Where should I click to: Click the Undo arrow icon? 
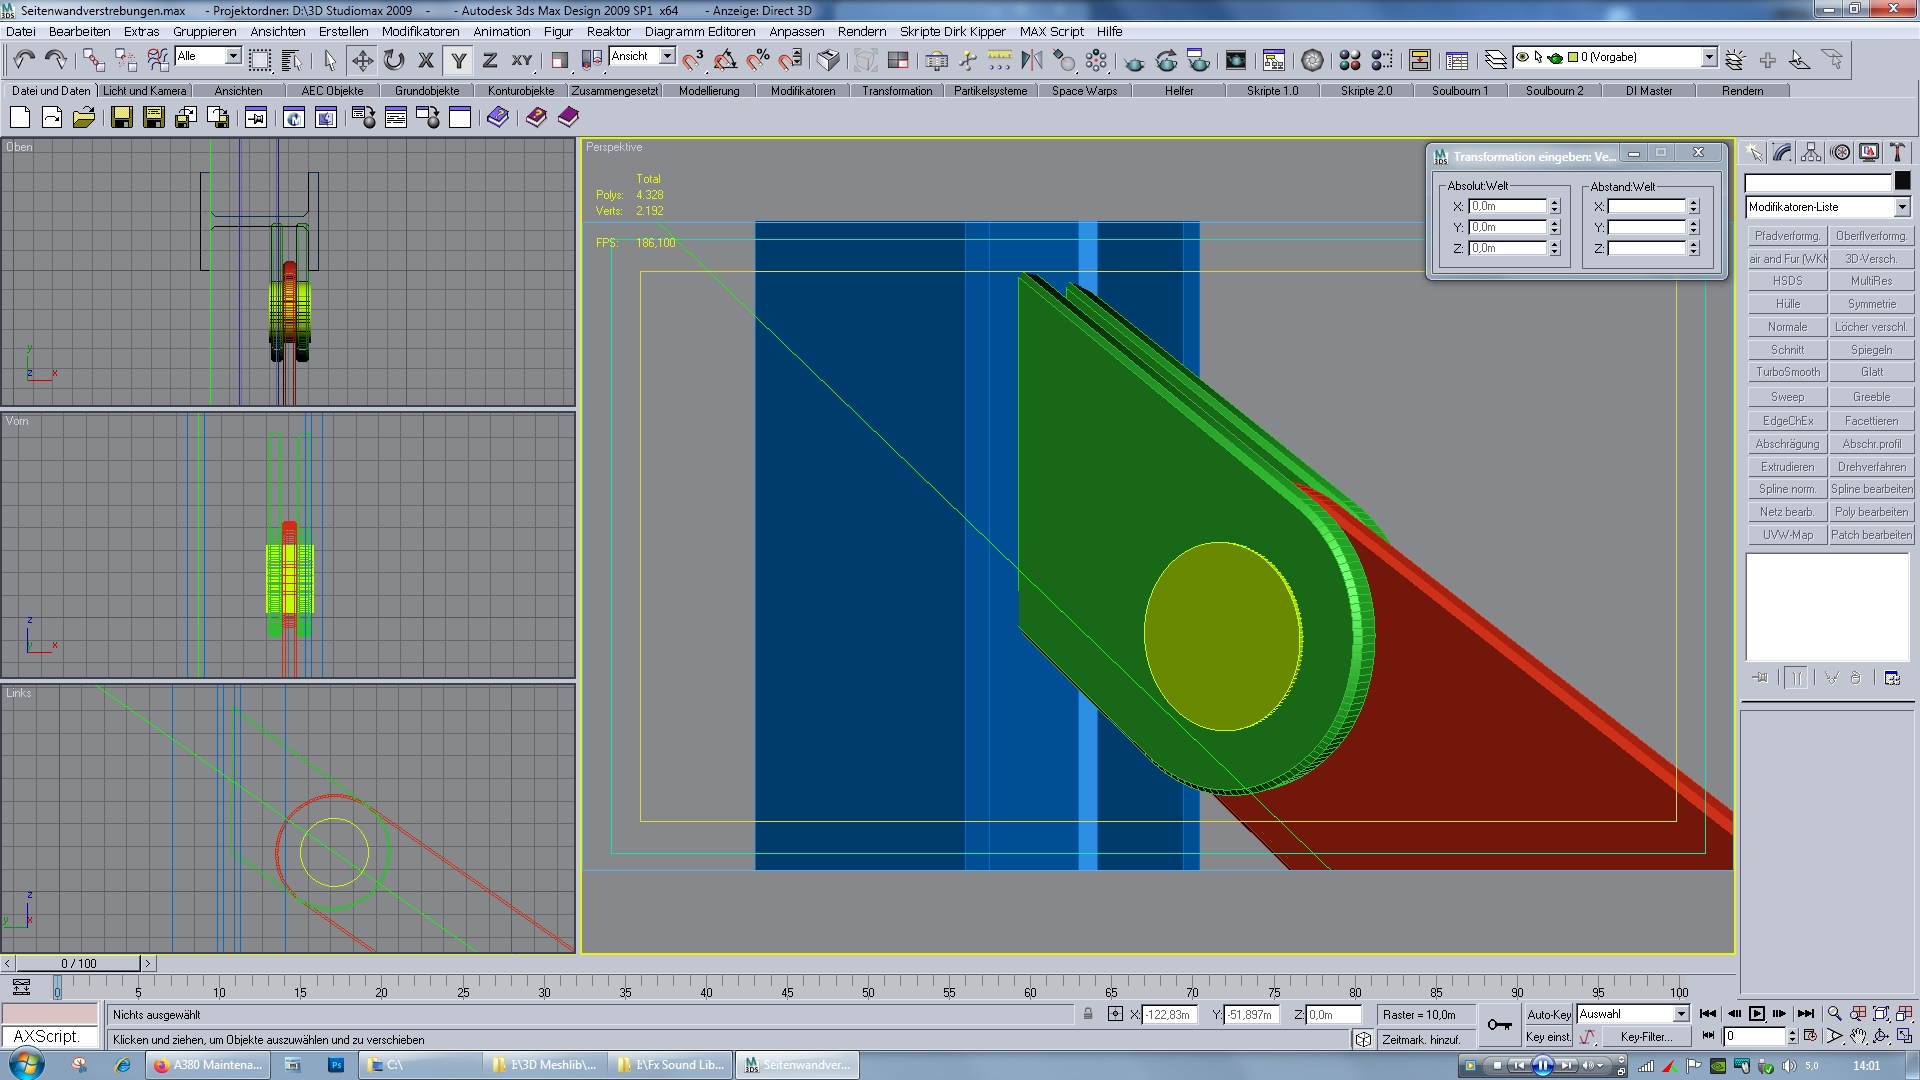pos(24,61)
